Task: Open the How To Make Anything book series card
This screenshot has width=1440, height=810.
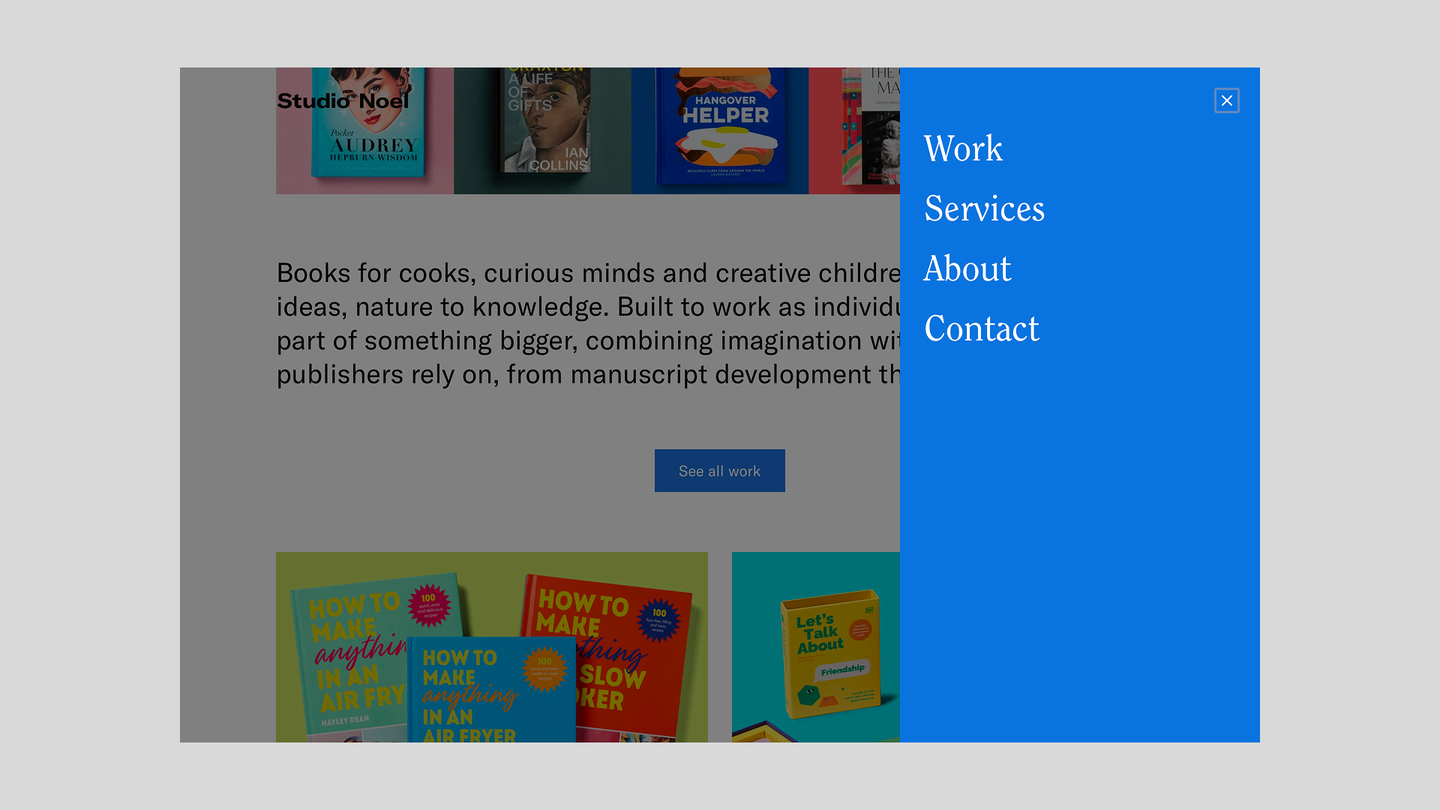Action: pyautogui.click(x=492, y=647)
